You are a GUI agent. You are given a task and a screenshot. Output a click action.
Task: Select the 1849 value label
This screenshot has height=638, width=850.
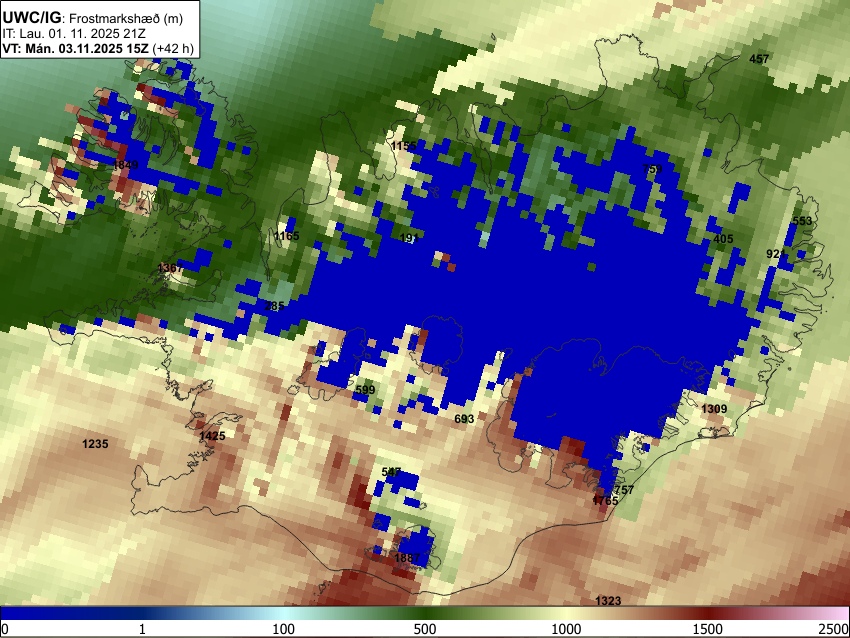125,165
